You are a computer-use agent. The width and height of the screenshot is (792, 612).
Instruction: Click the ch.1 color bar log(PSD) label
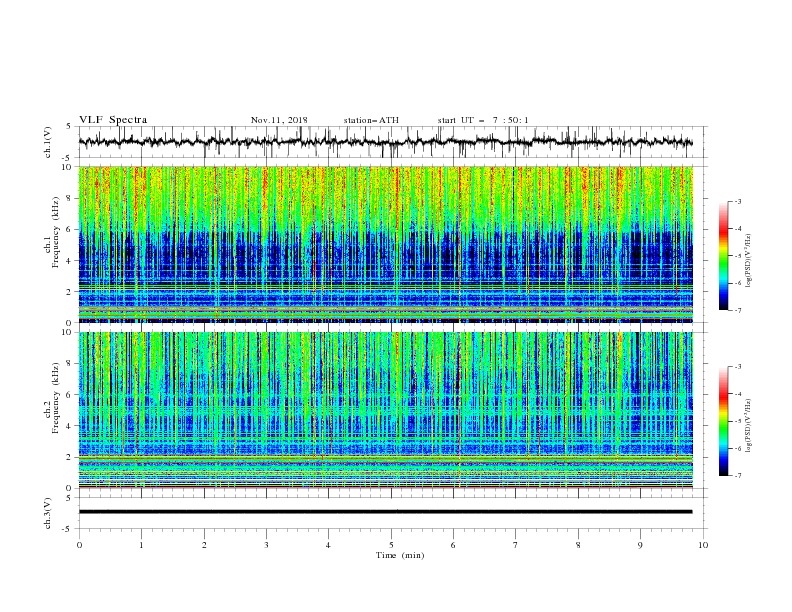[x=748, y=261]
